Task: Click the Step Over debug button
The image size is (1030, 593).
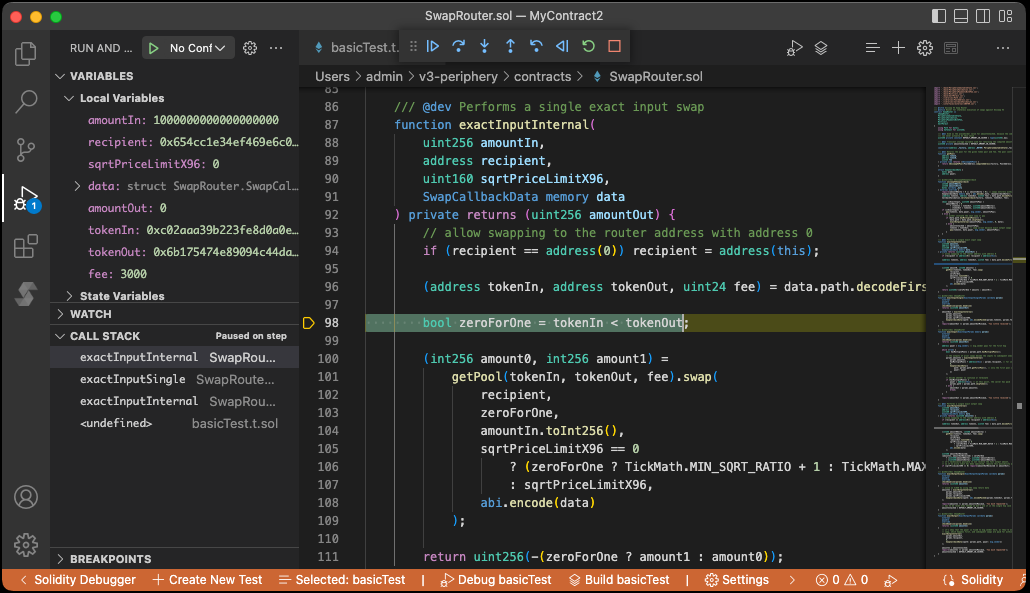Action: [x=459, y=46]
